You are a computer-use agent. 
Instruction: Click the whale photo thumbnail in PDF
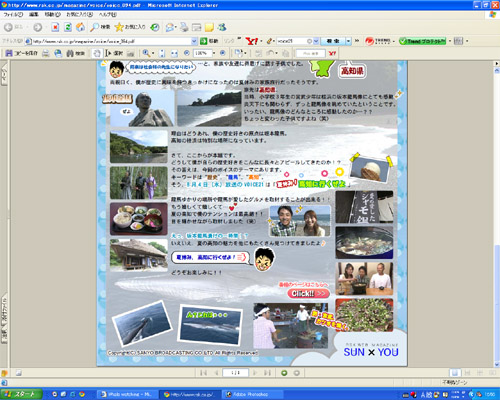(142, 323)
